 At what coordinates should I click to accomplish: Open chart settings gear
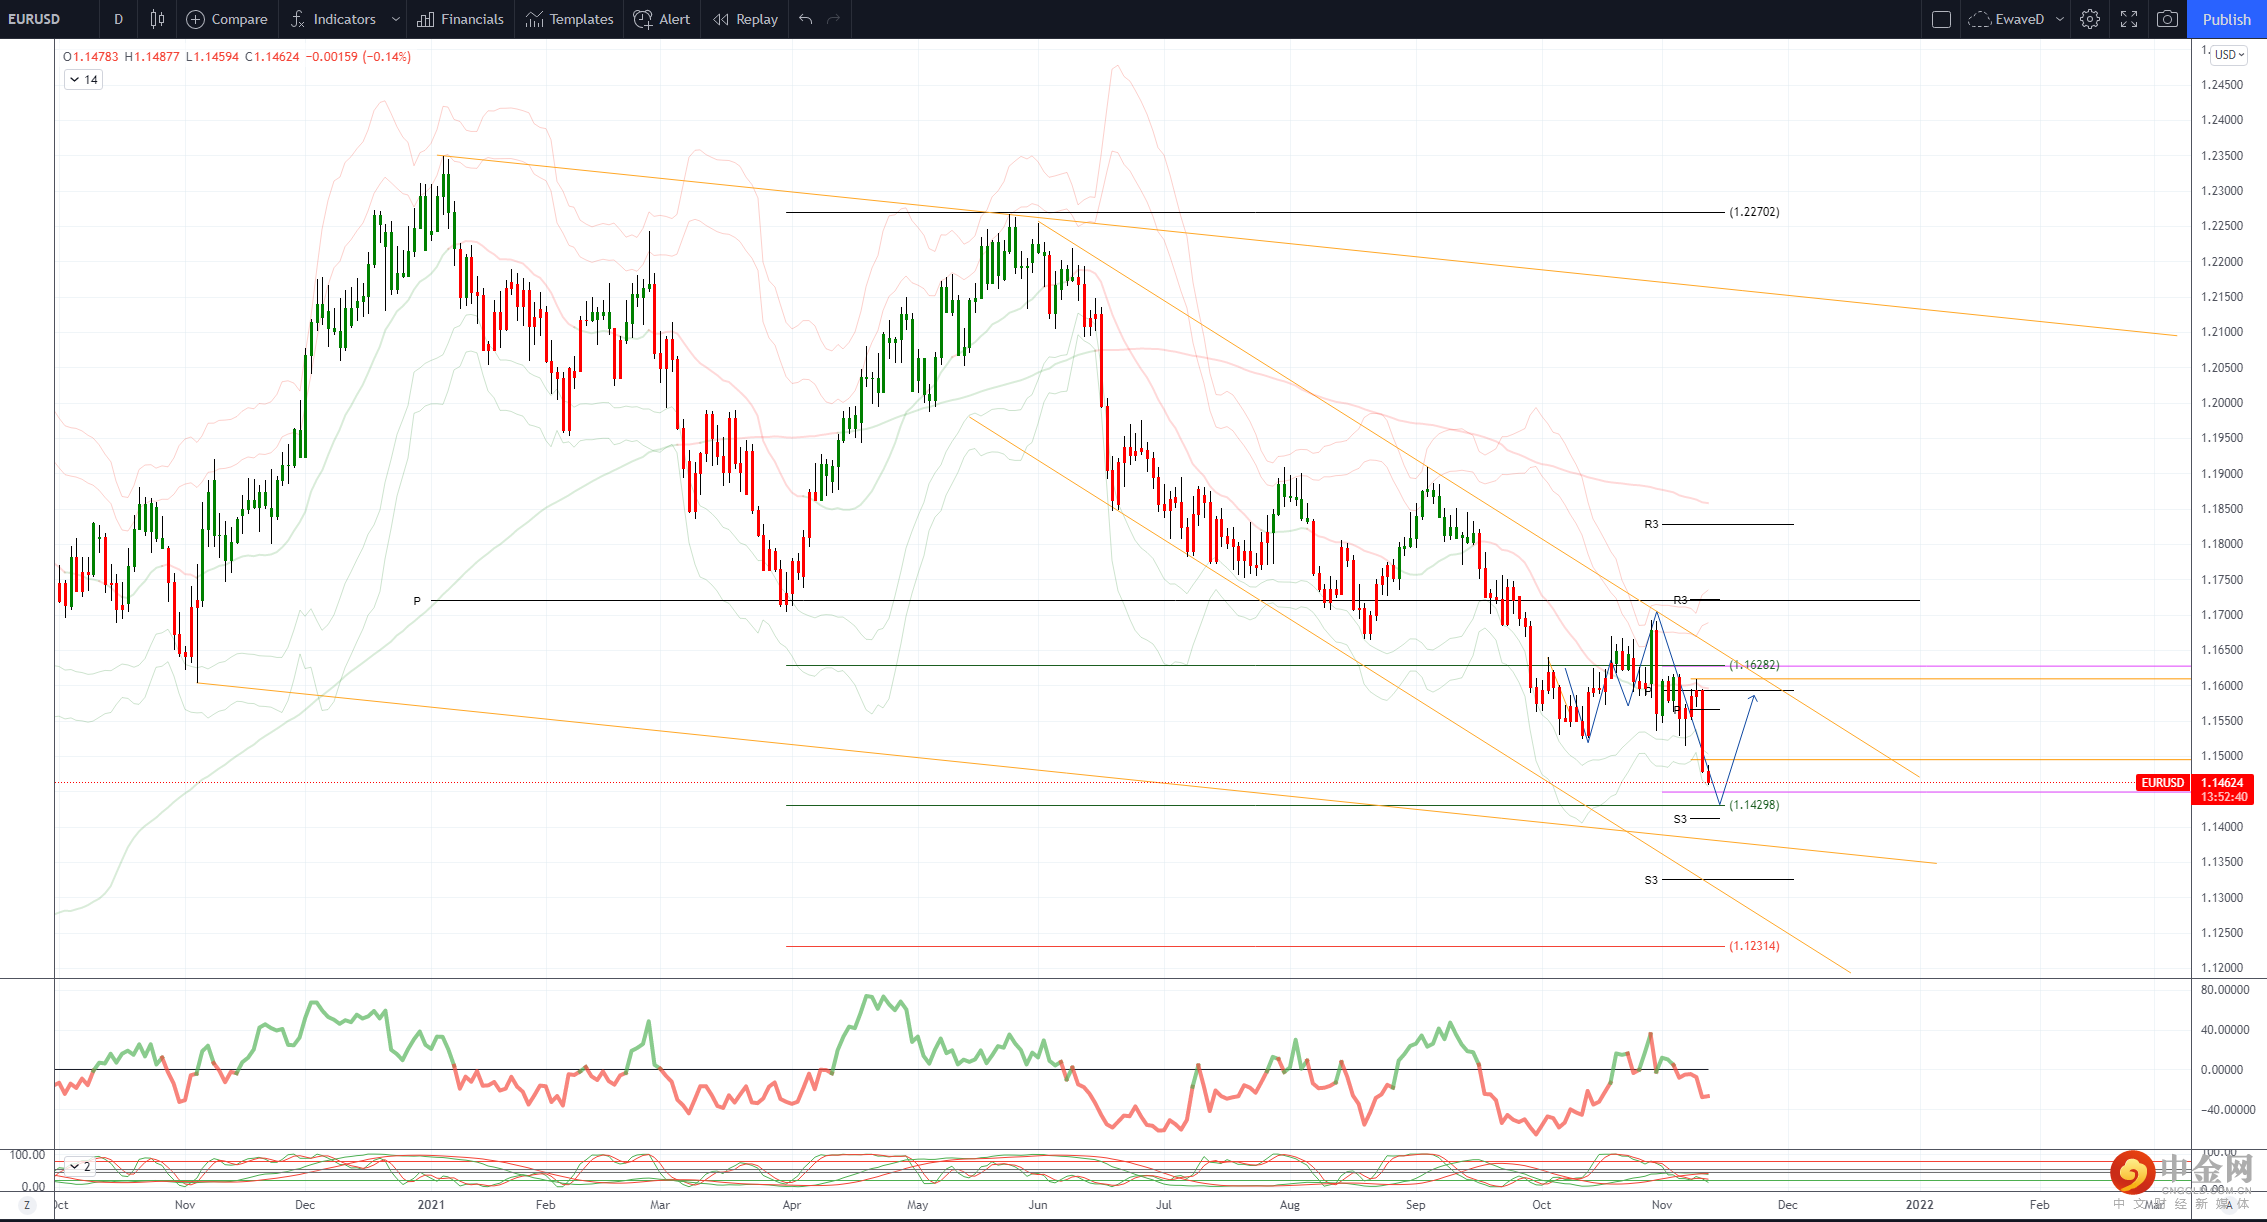(2090, 19)
